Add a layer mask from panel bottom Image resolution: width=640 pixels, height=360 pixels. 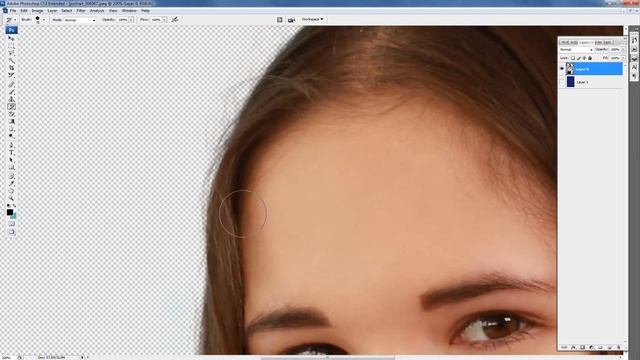click(582, 347)
